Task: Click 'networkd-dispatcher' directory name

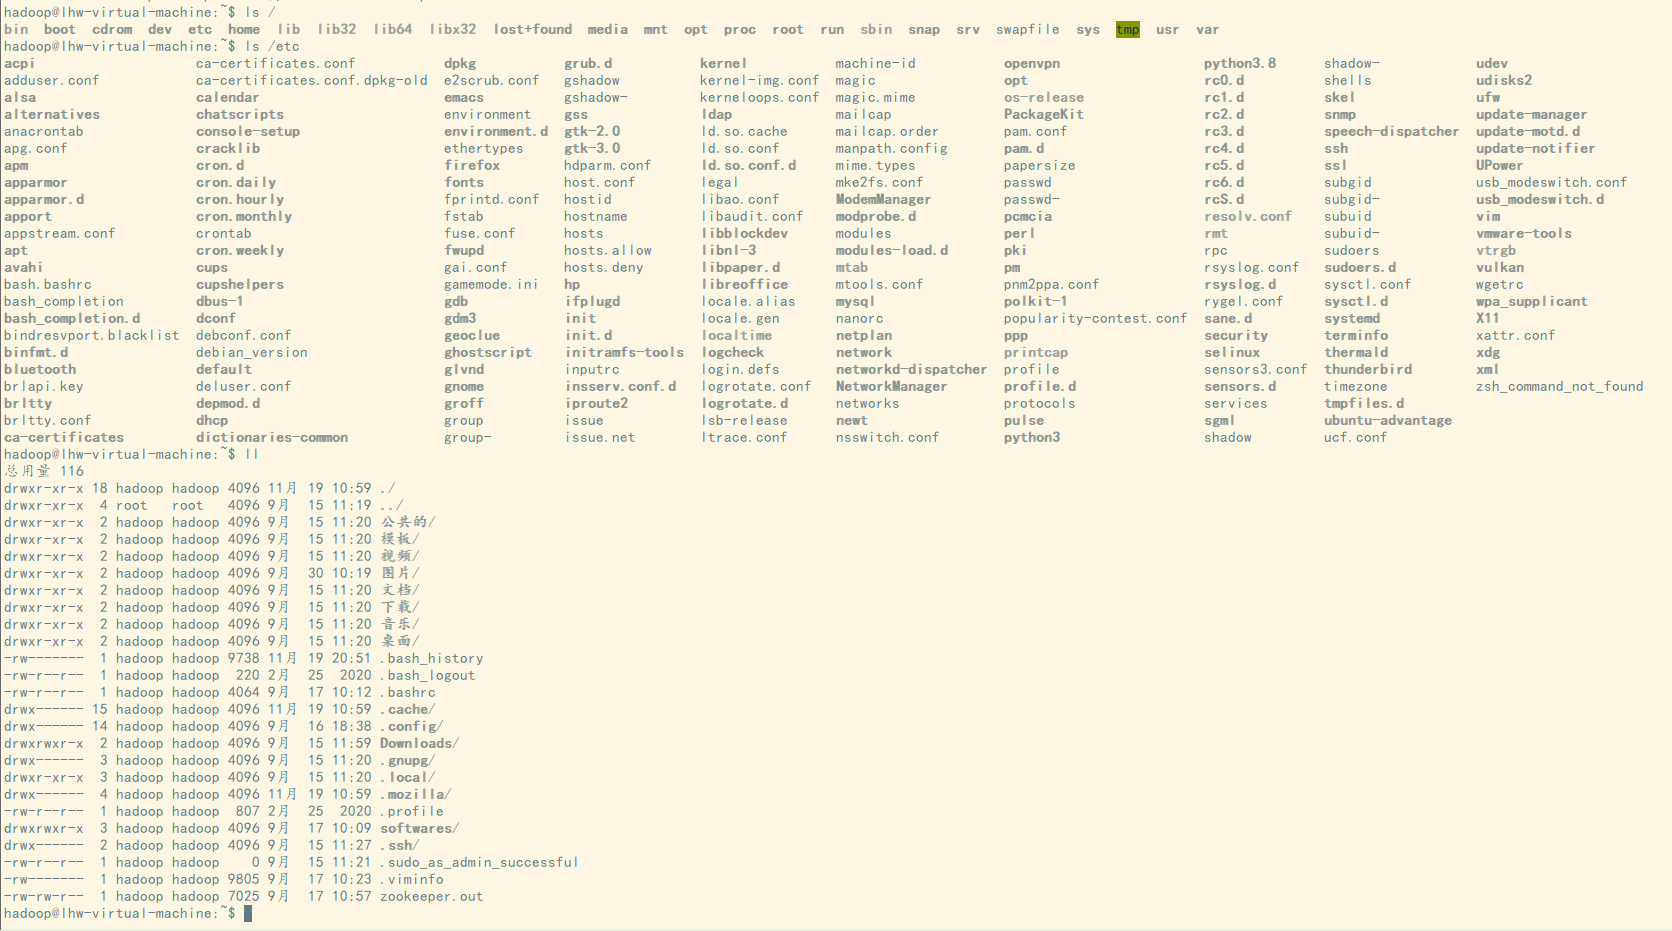Action: click(x=912, y=370)
